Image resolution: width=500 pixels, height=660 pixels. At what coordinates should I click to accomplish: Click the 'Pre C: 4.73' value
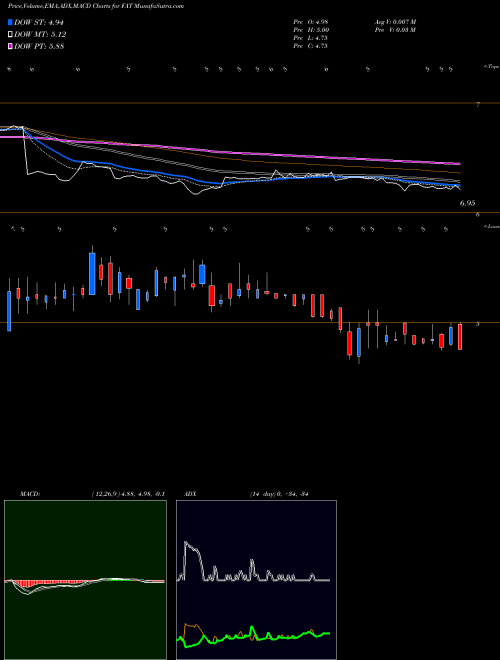tap(310, 46)
